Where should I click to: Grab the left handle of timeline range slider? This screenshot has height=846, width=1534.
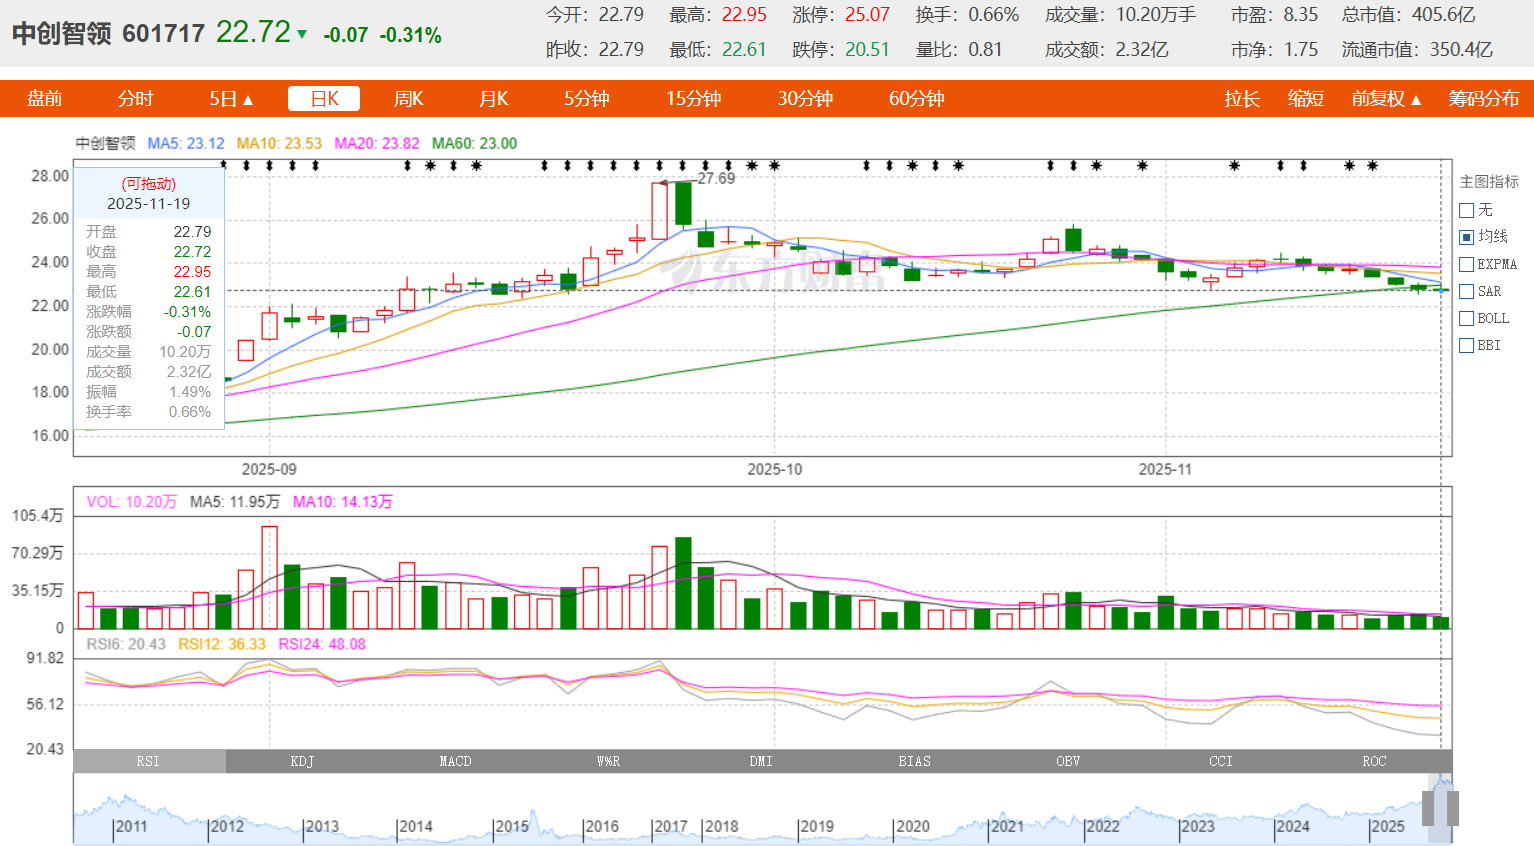pyautogui.click(x=1428, y=808)
